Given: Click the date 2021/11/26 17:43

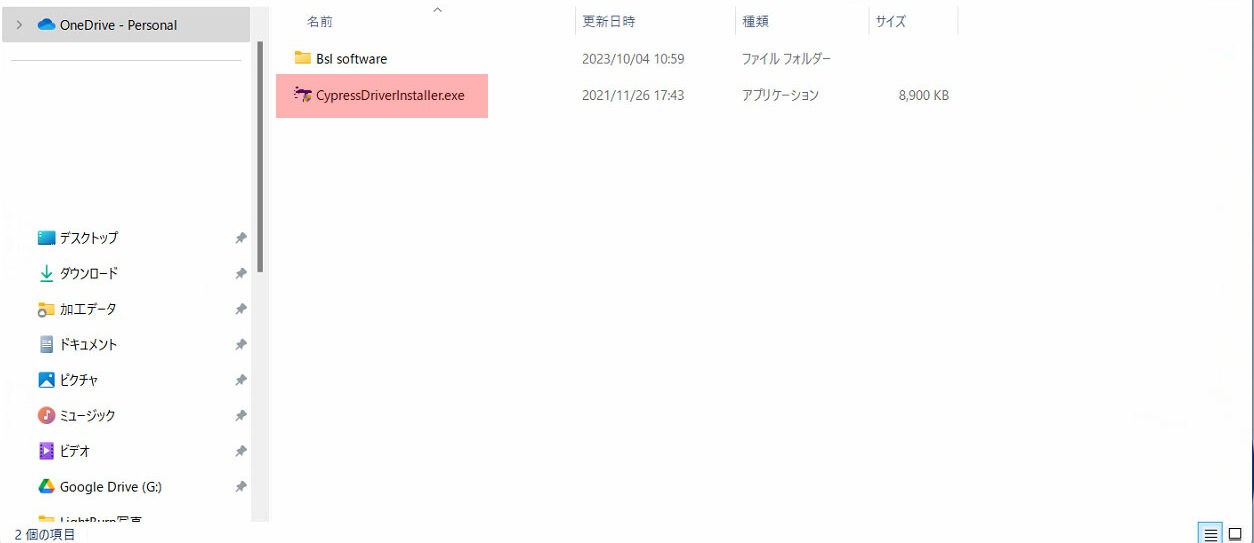Looking at the screenshot, I should point(633,96).
